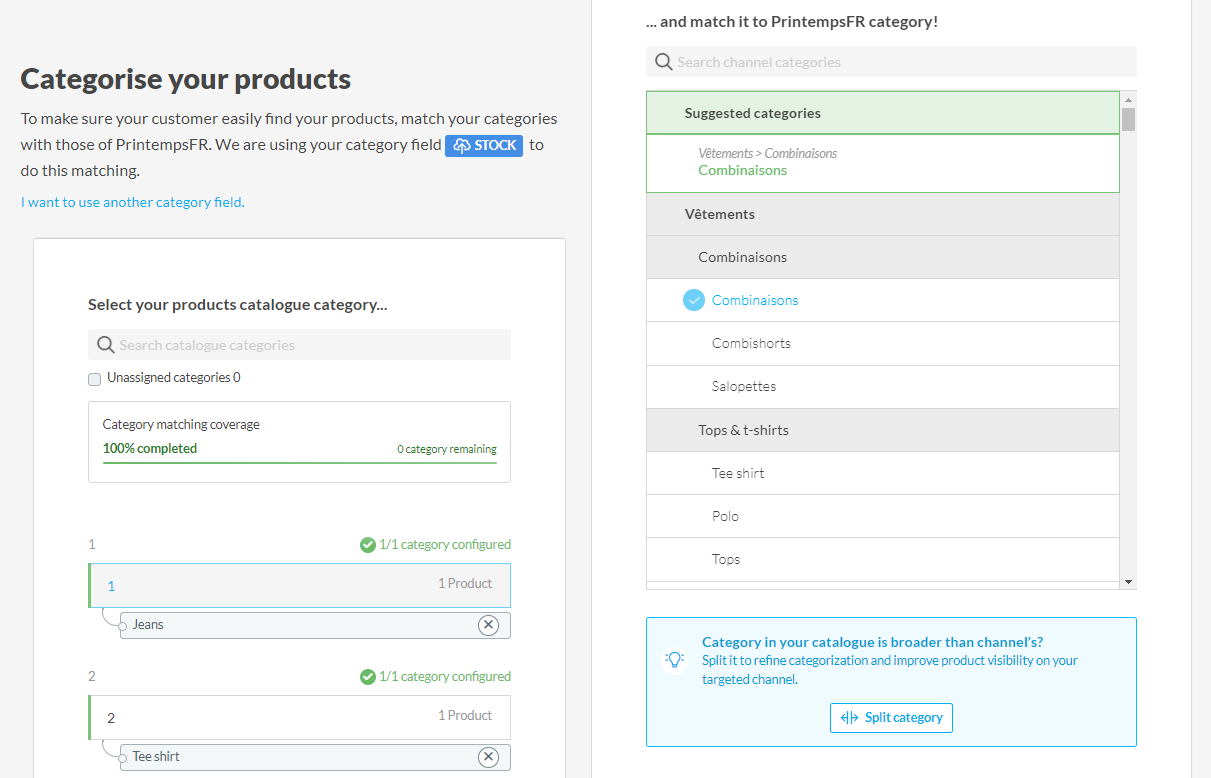Click green check icon for category 1
Screen dimensions: 1211x778
pyautogui.click(x=368, y=545)
